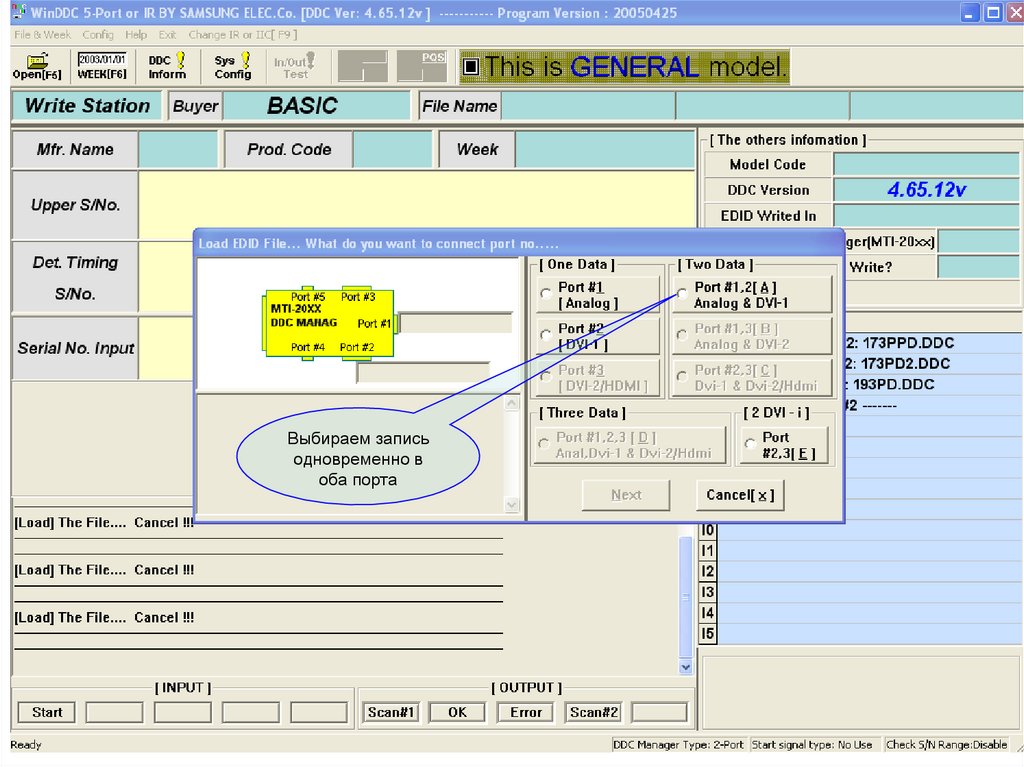
Task: Click the Start button in INPUT section
Action: tap(47, 712)
